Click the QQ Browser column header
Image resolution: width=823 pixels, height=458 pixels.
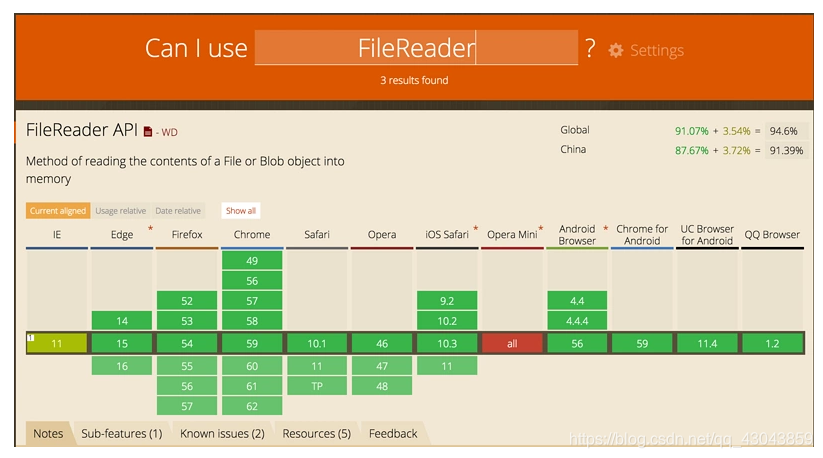pyautogui.click(x=772, y=235)
